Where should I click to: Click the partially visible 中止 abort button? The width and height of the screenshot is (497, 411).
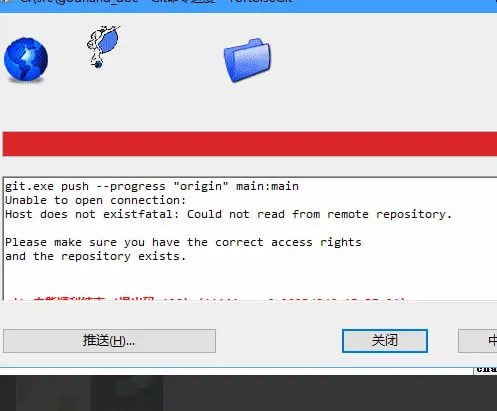click(x=478, y=341)
